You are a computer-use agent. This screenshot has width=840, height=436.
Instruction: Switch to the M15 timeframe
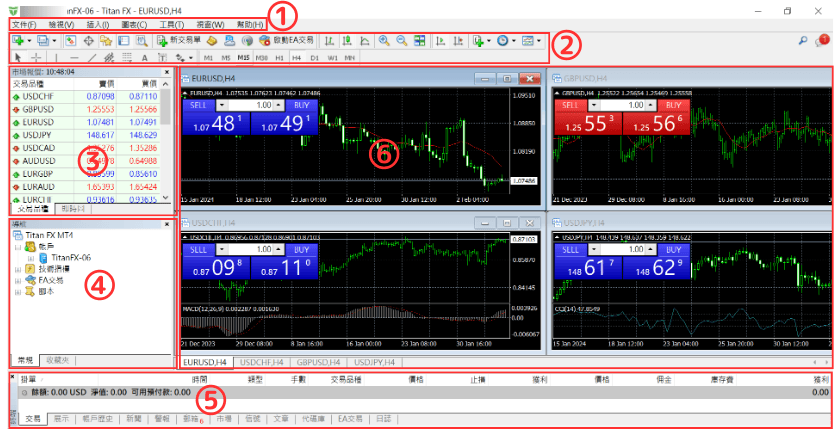[244, 58]
